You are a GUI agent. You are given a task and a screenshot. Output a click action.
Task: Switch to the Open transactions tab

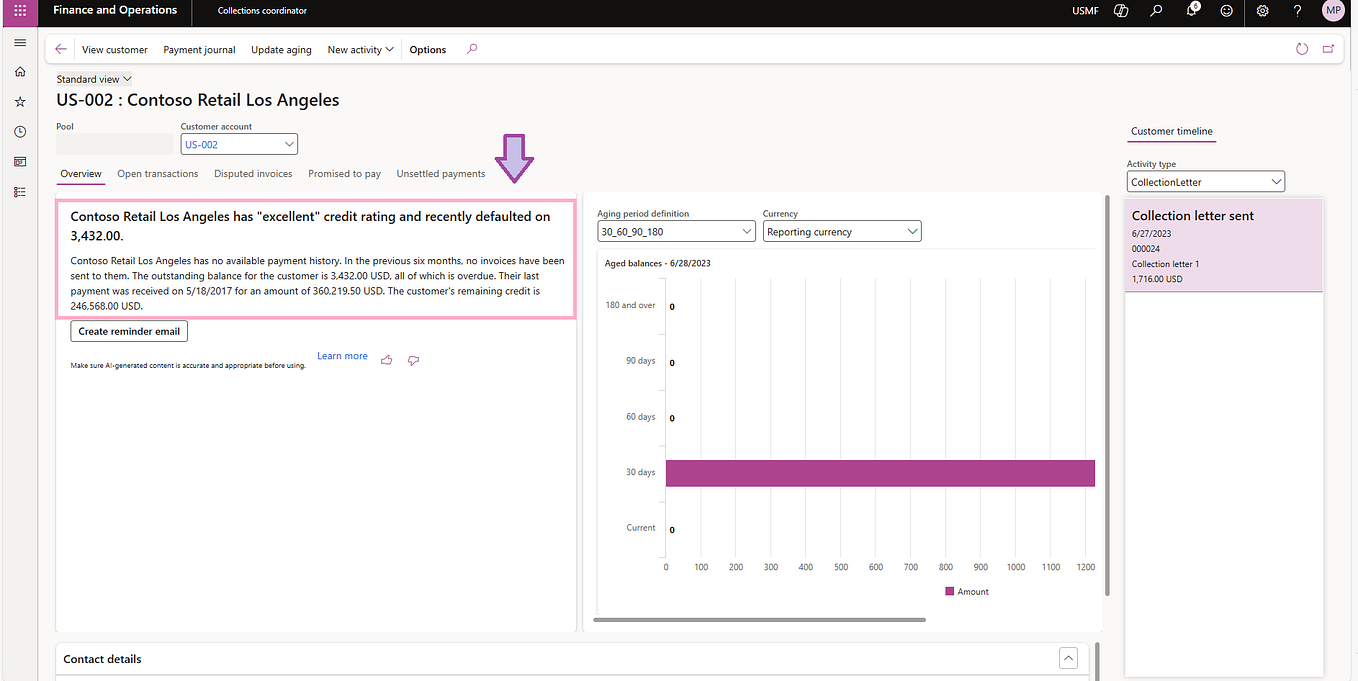click(x=157, y=173)
